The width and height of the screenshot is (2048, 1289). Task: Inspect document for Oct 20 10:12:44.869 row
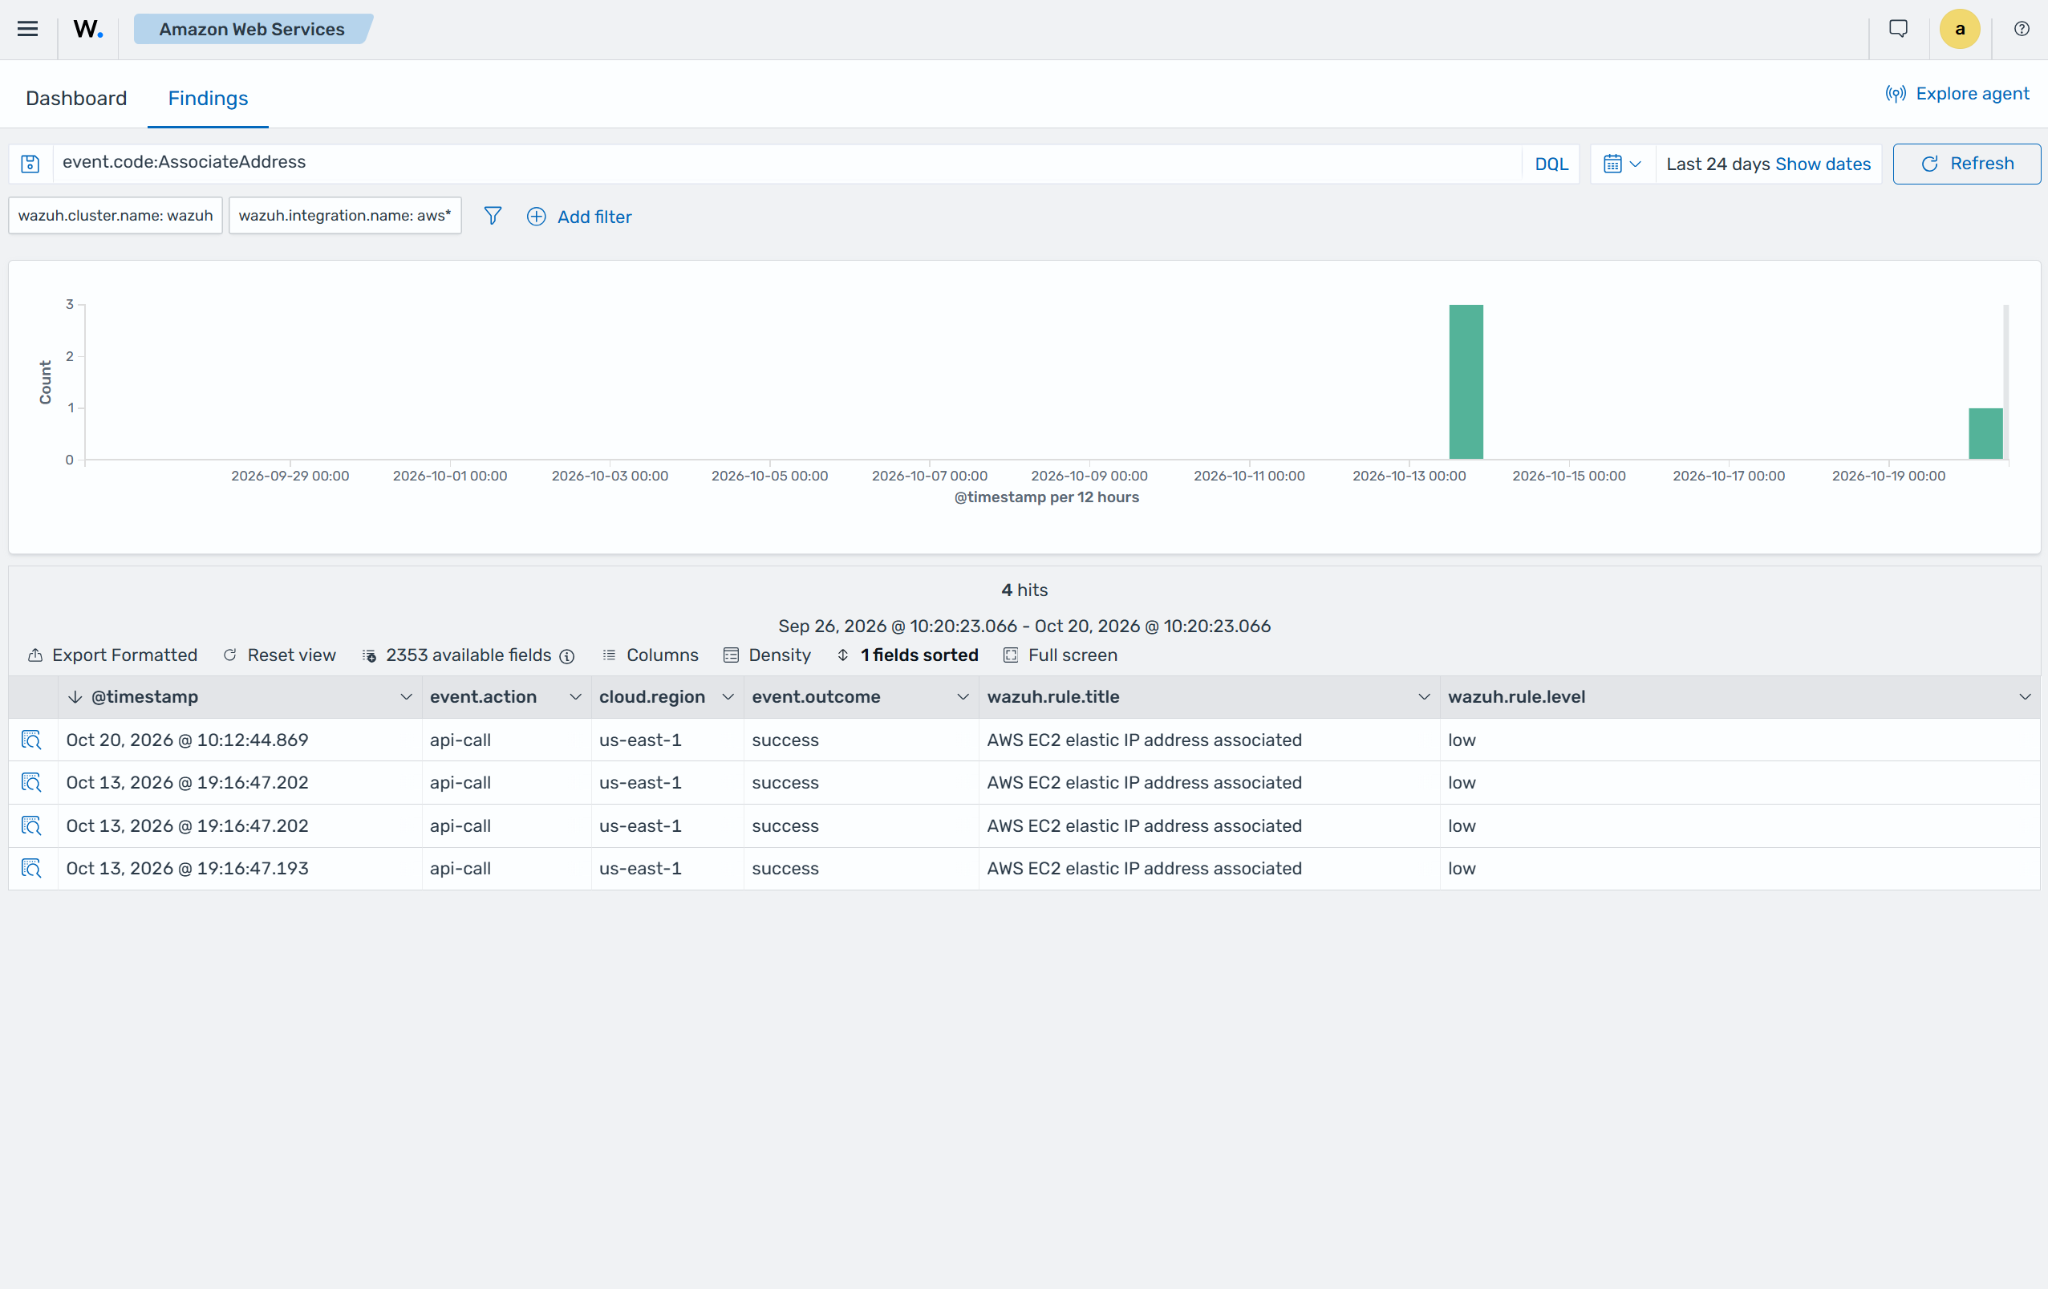[x=31, y=740]
